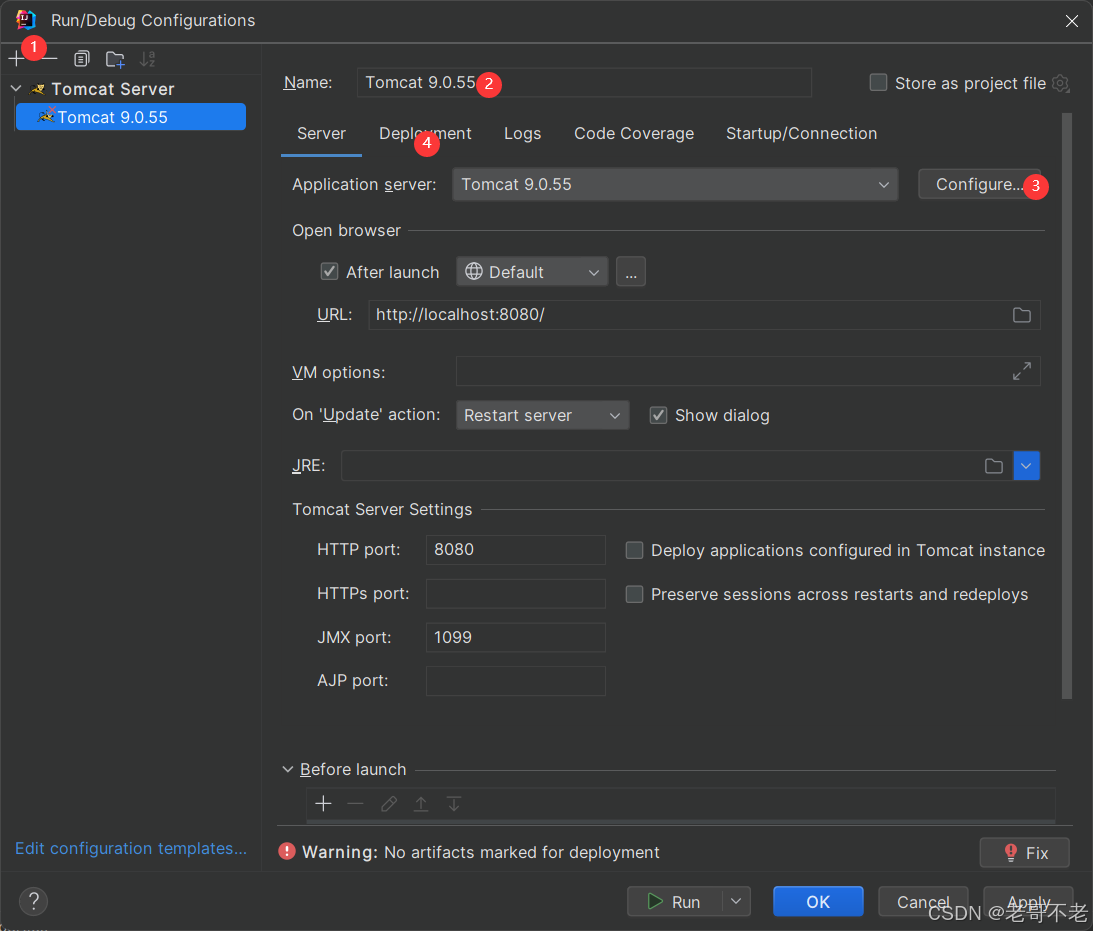Switch to the Code Coverage tab
The width and height of the screenshot is (1093, 931).
point(634,134)
